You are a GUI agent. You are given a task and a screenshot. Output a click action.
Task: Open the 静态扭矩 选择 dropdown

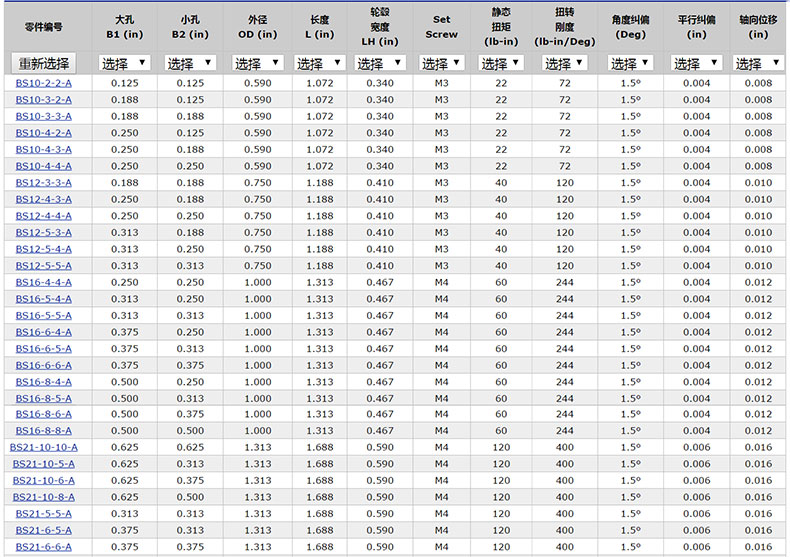[x=501, y=63]
